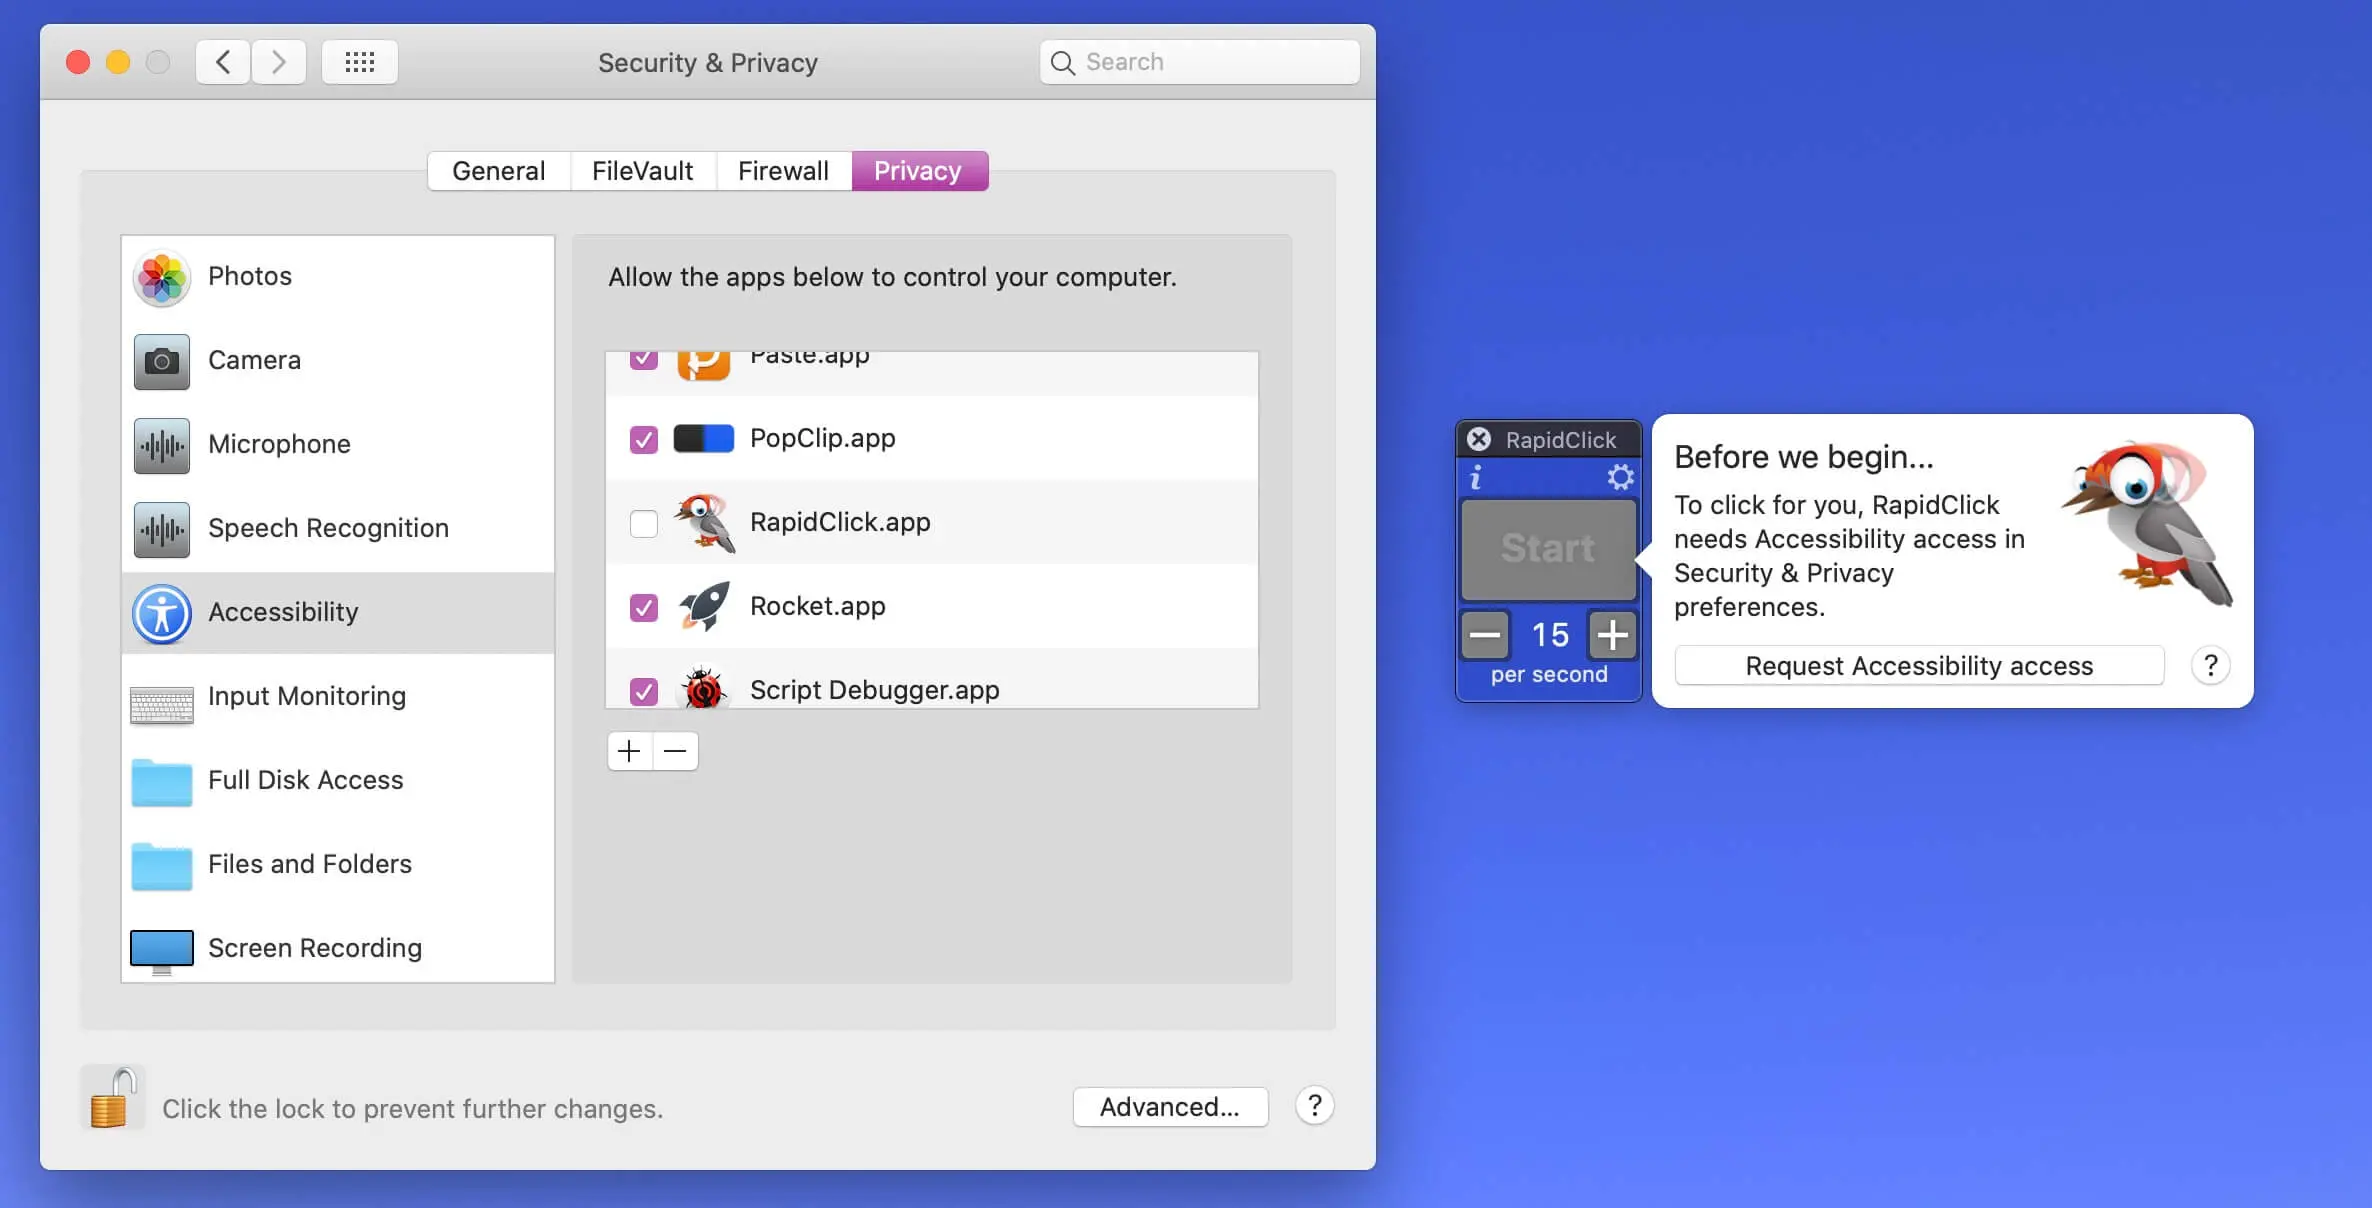Show all preferences grid icon
Viewport: 2372px width, 1208px height.
click(359, 62)
